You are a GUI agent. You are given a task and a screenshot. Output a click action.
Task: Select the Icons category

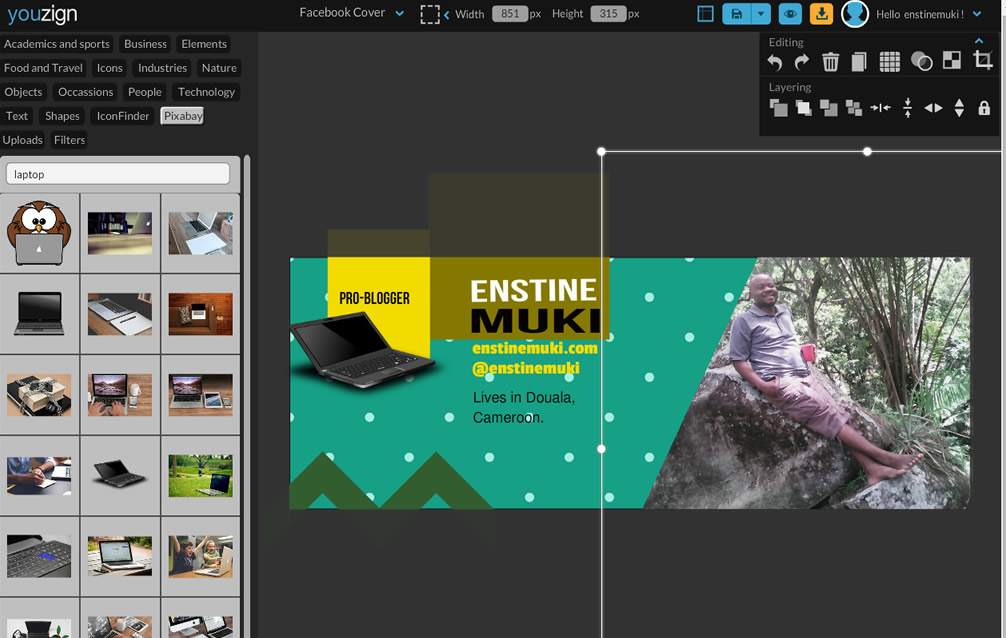(109, 67)
